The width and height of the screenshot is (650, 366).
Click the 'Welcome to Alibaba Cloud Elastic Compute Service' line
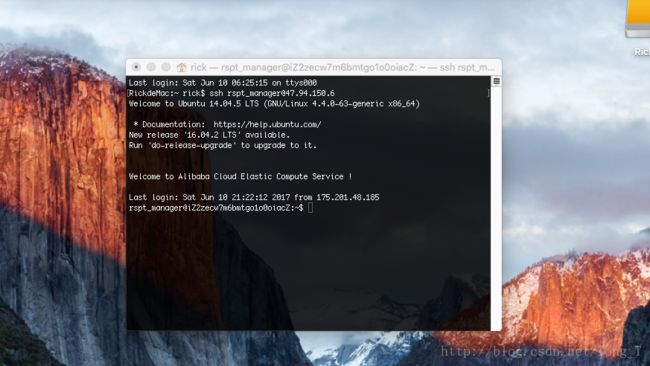[240, 177]
